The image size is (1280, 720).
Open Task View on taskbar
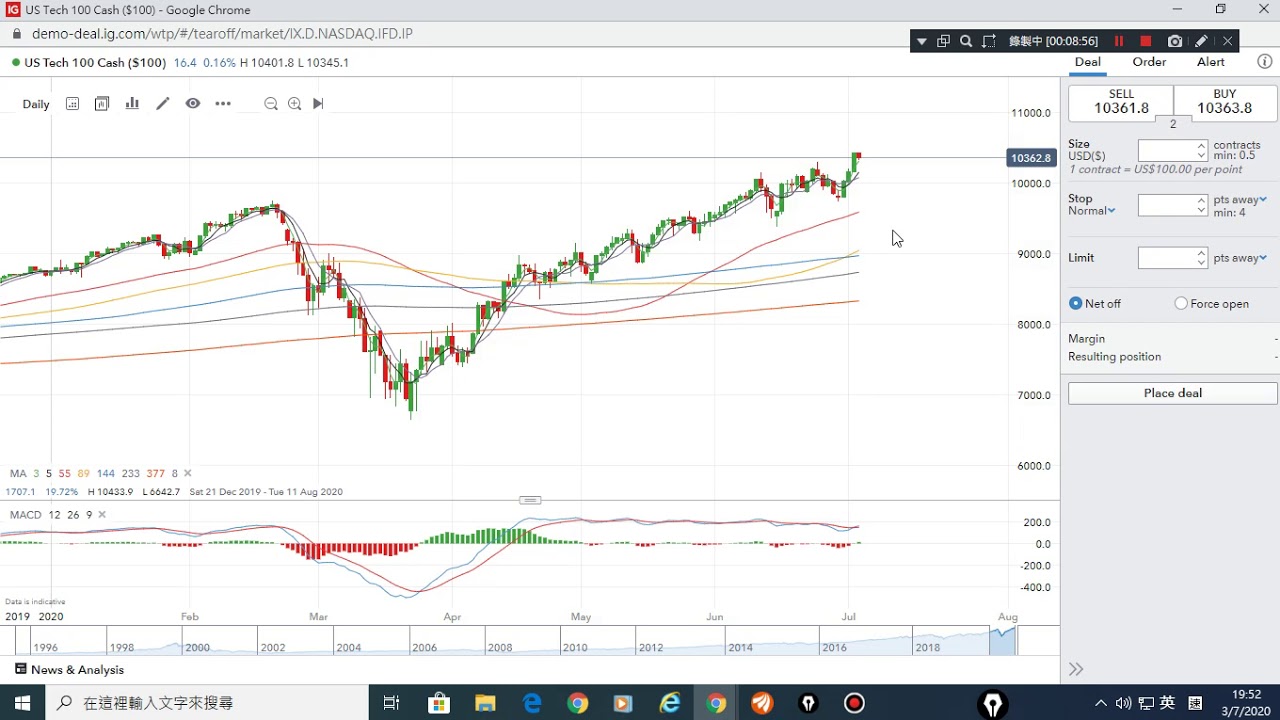coord(392,703)
